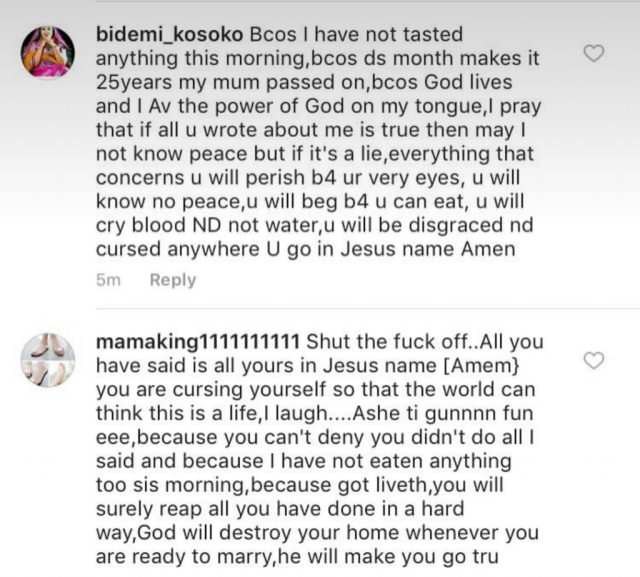Reply to bidemi_kosoko's comment
The width and height of the screenshot is (640, 577).
tap(172, 280)
